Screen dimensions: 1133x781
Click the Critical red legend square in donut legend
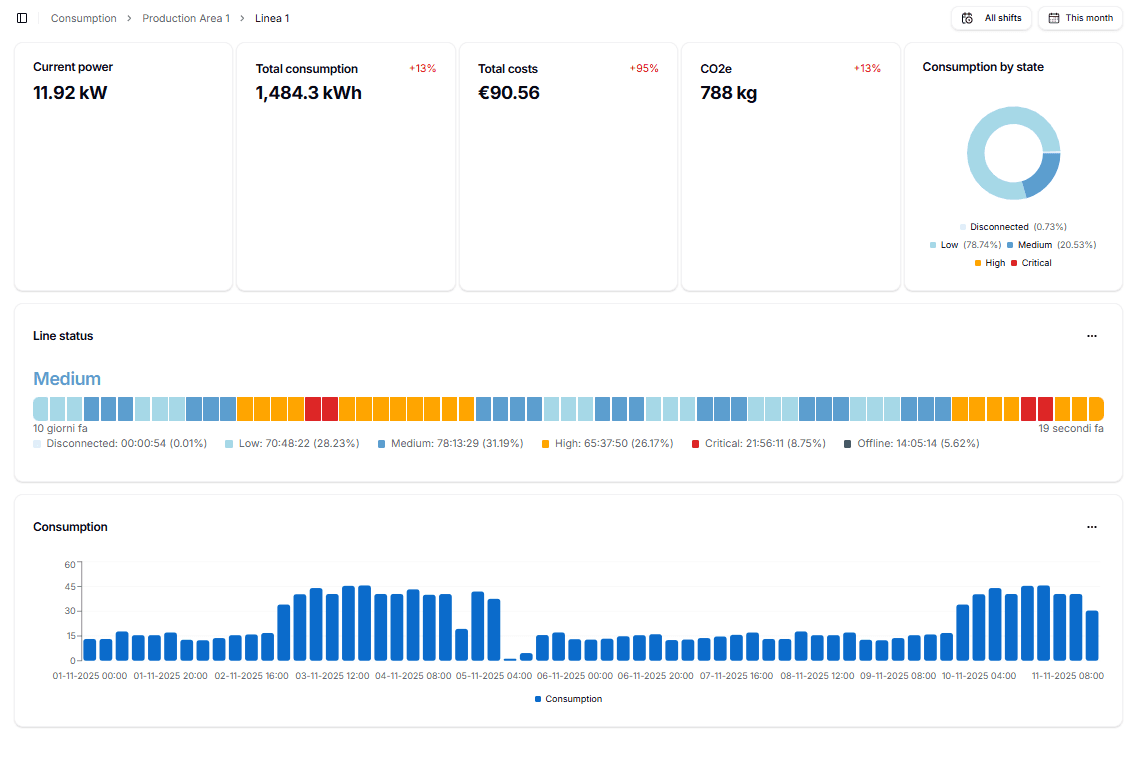coord(1014,263)
